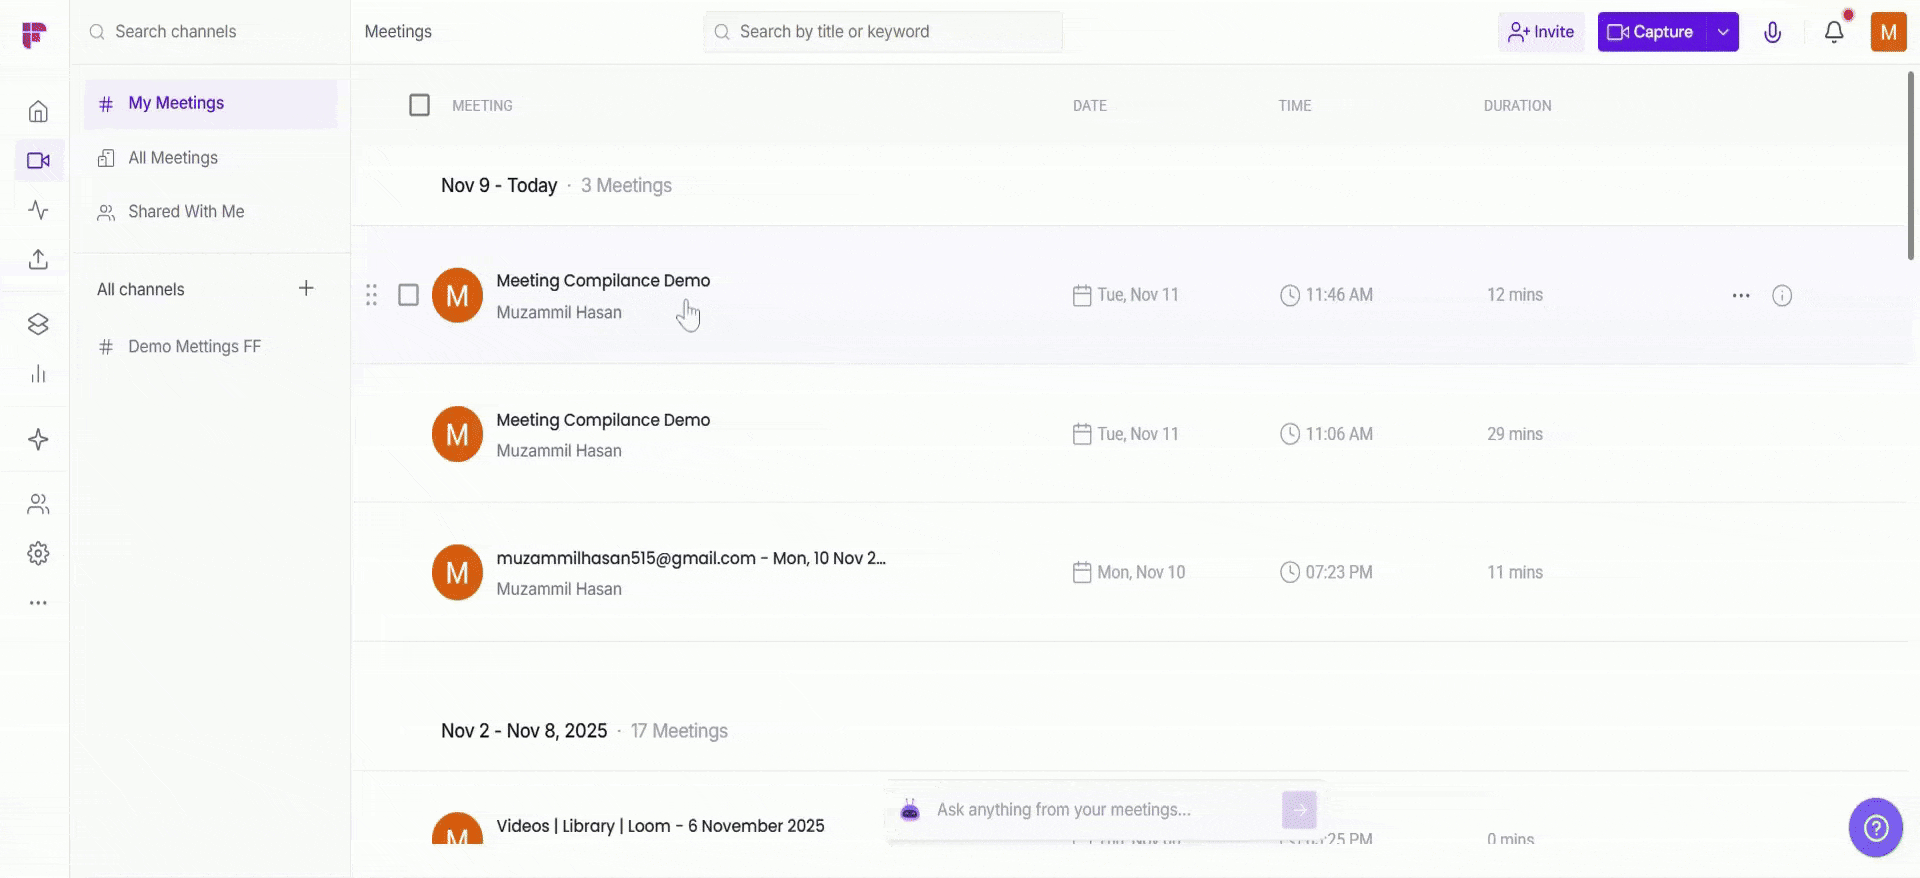
Task: Click the vertical scrollbar thumb
Action: pos(1910,165)
